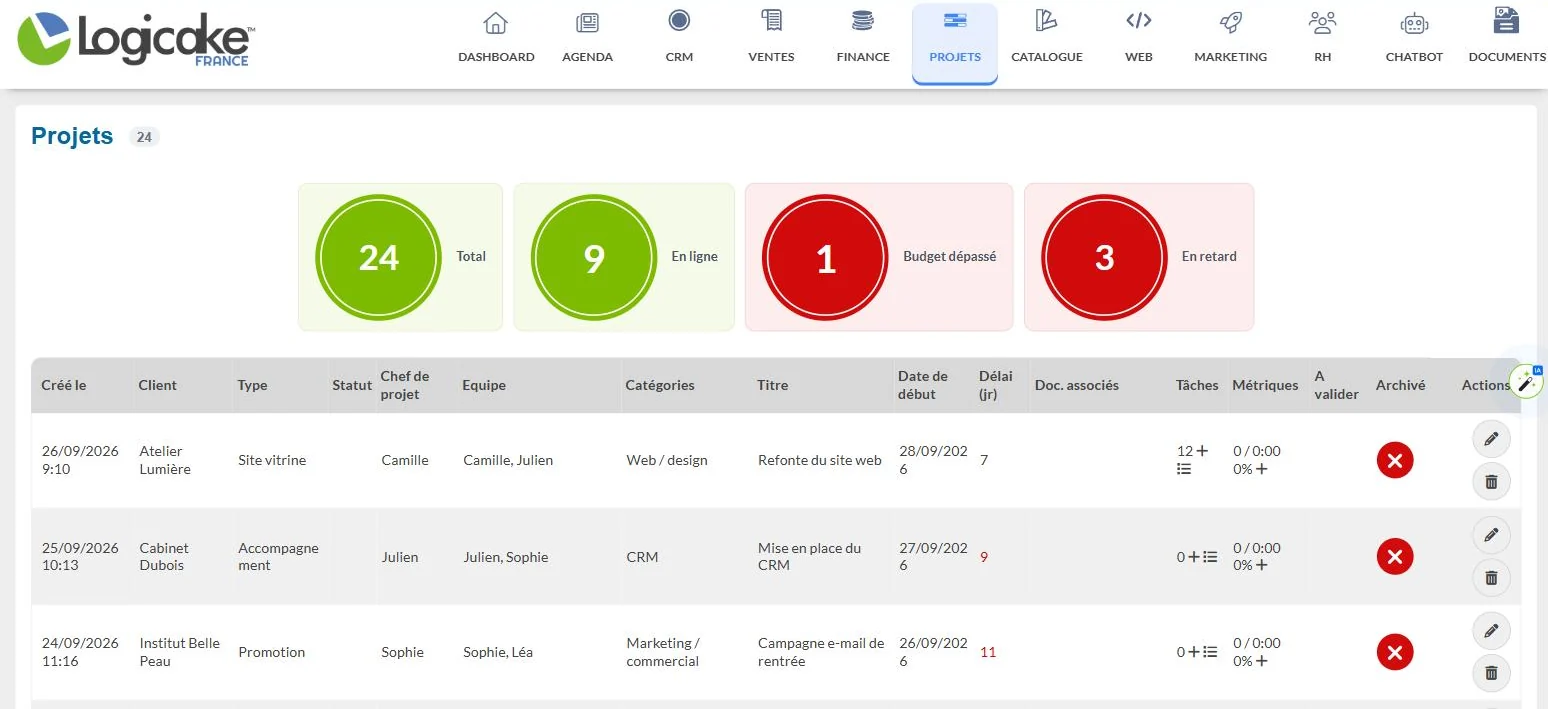Viewport: 1548px width, 709px height.
Task: Click the Métriques column header
Action: click(1265, 385)
